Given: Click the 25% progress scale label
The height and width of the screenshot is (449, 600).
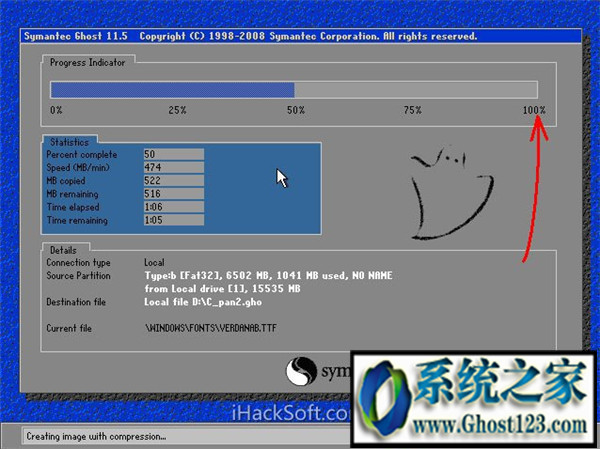Looking at the screenshot, I should tap(177, 110).
